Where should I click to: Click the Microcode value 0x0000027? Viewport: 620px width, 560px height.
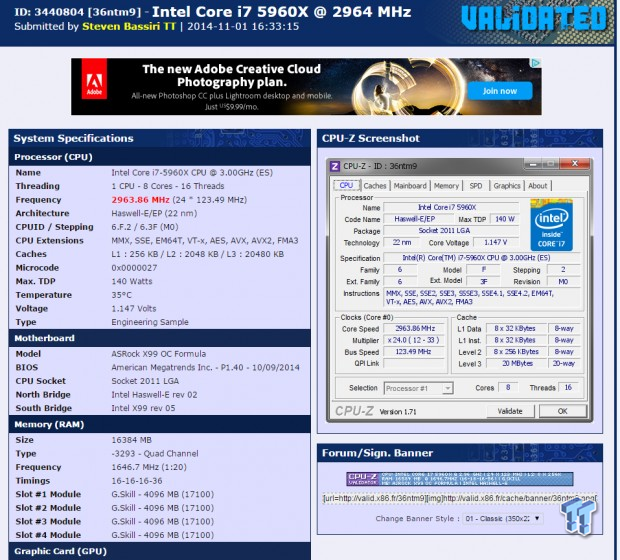click(134, 268)
